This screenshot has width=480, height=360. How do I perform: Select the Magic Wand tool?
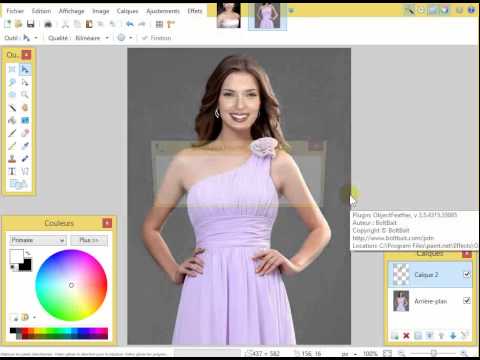12,107
